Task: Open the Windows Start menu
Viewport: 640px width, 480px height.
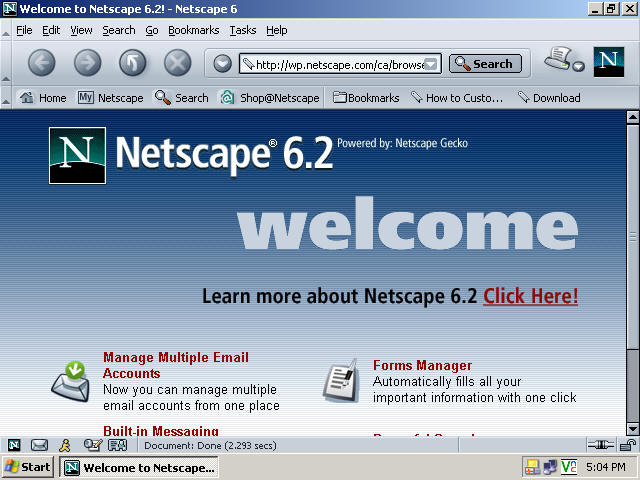Action: [x=27, y=467]
